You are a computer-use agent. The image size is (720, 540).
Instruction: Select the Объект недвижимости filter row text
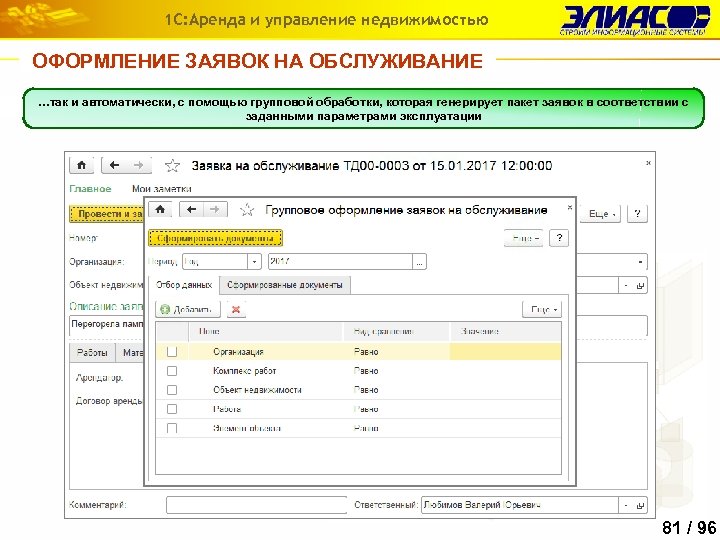(x=257, y=390)
